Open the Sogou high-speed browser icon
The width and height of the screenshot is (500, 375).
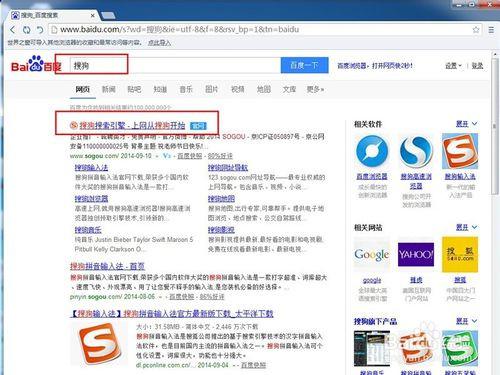click(x=416, y=151)
